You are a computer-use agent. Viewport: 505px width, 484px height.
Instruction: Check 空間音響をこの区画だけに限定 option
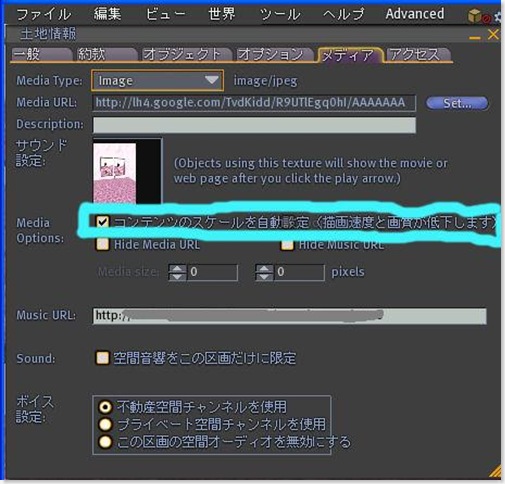tap(102, 358)
